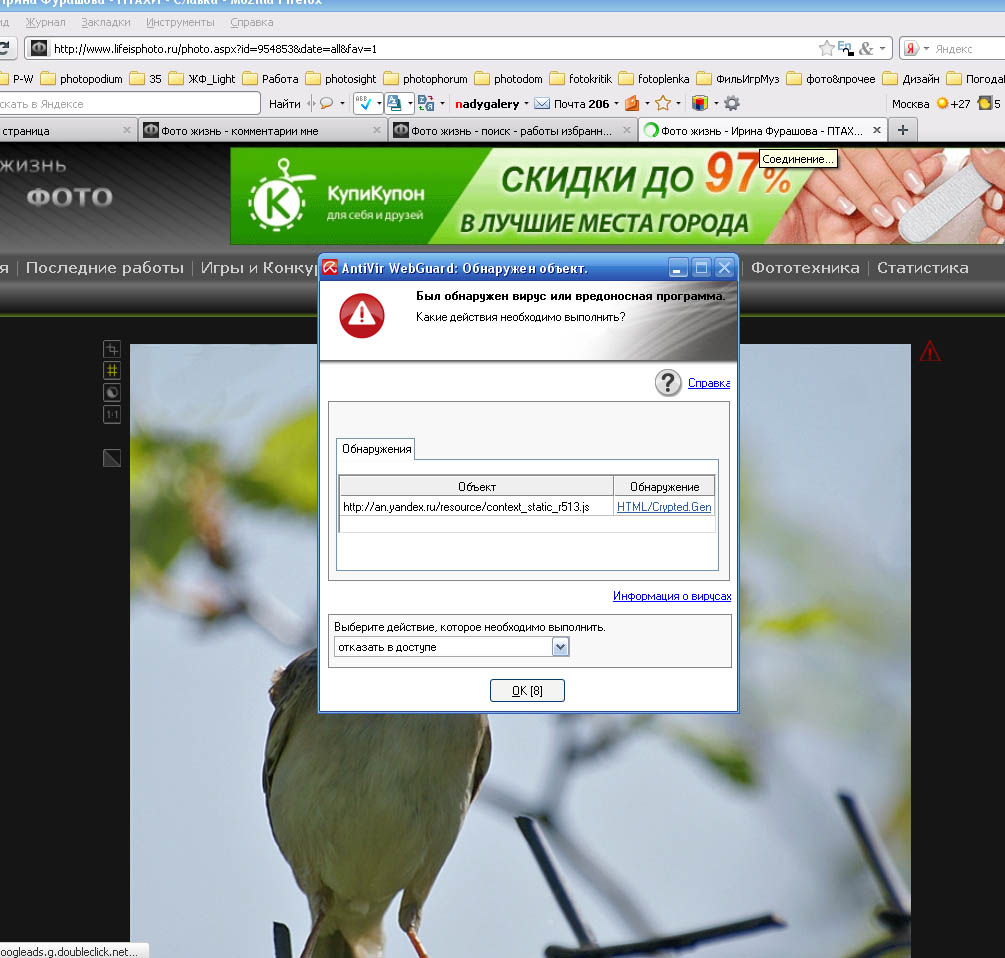The width and height of the screenshot is (1005, 958).
Task: Select the crop tool beside the photo
Action: coord(112,349)
